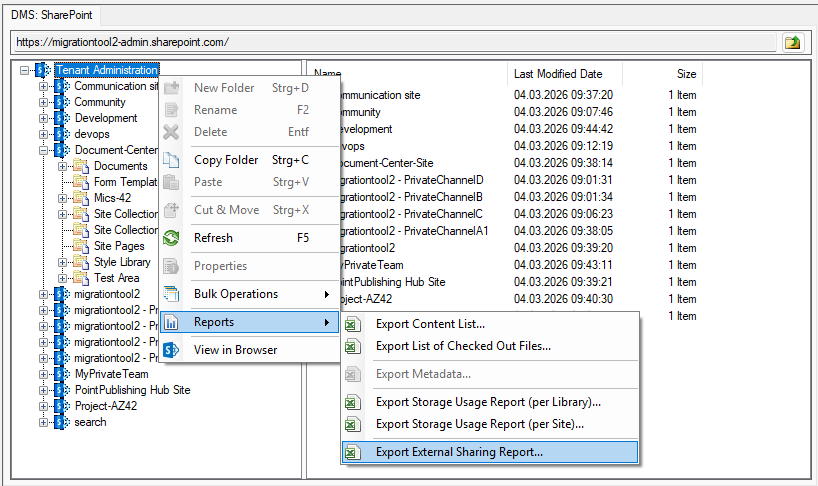Select Test Area library in tree
The width and height of the screenshot is (818, 486).
(x=116, y=278)
